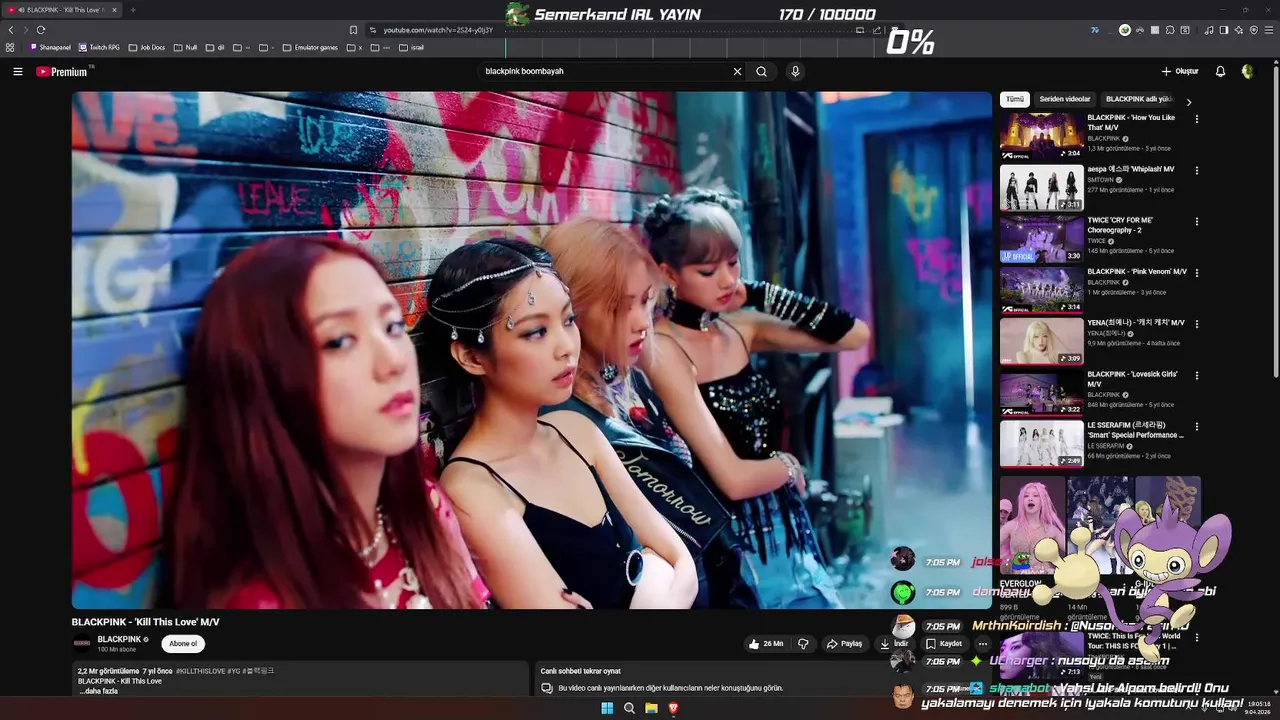Select the 'BLACKPINK adlı yük...' filter chip

[1138, 99]
